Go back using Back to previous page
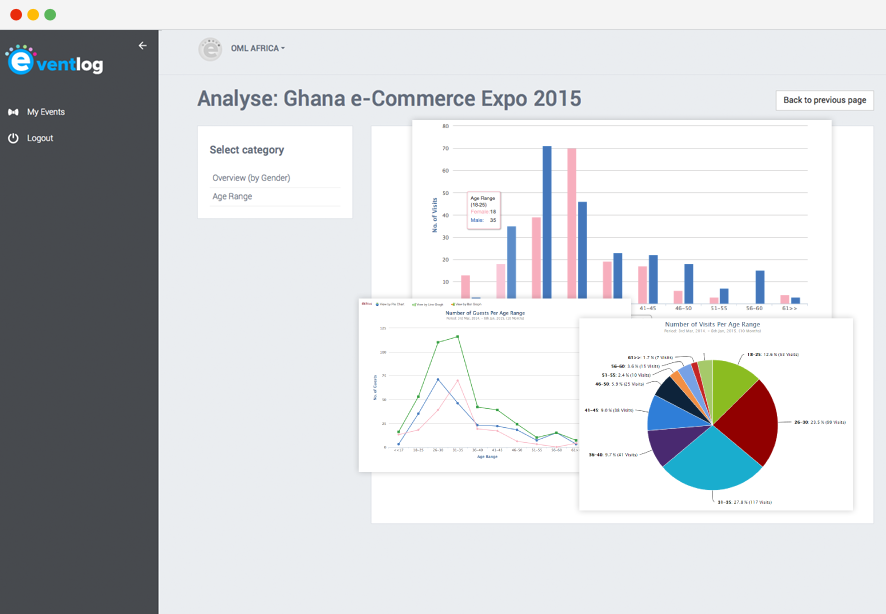 (x=824, y=100)
